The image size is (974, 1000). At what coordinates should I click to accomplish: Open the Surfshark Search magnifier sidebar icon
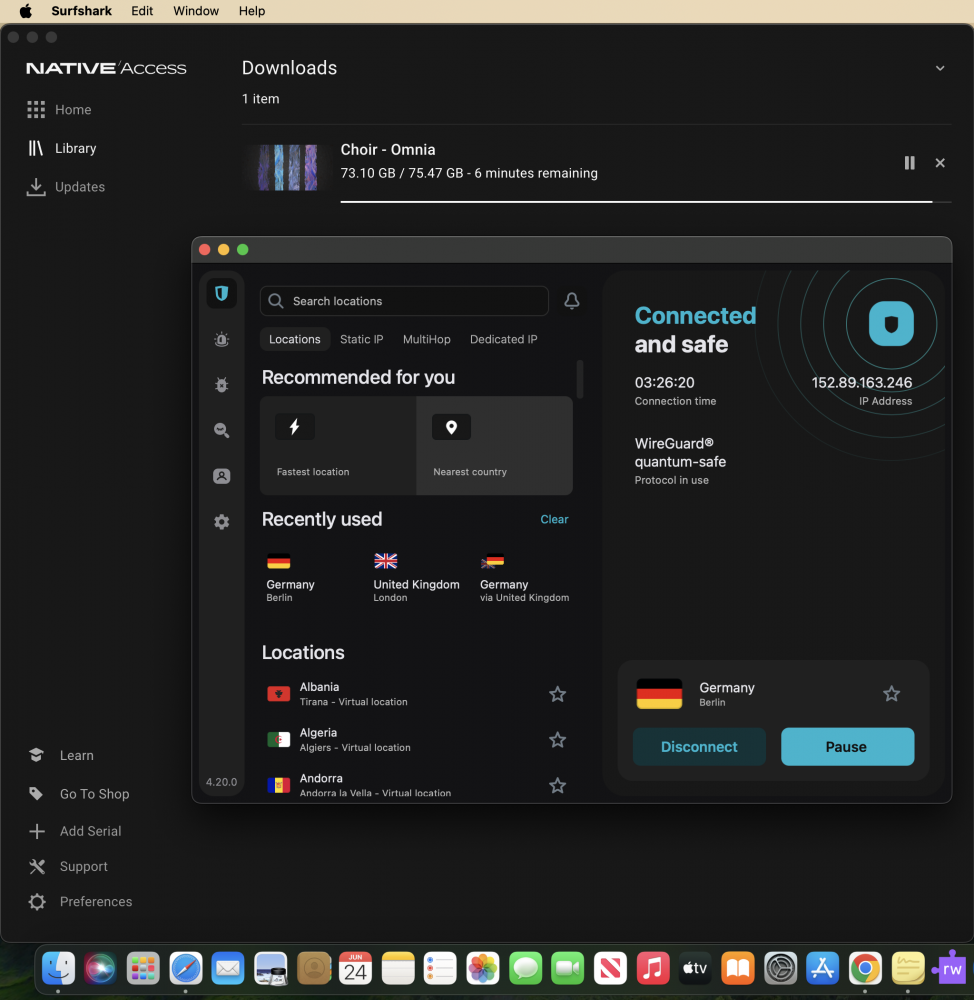(221, 430)
